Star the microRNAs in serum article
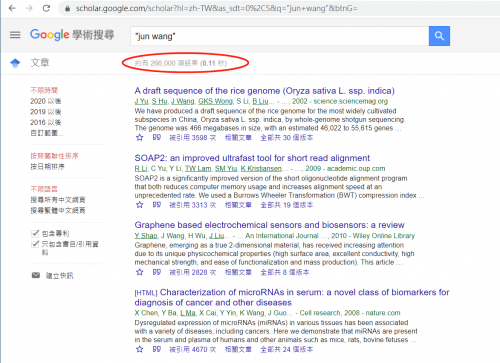This screenshot has width=500, height=363. point(140,349)
